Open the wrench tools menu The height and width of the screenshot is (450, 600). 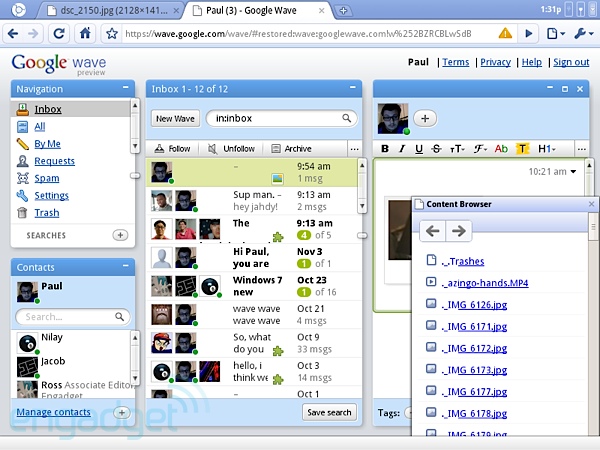584,34
